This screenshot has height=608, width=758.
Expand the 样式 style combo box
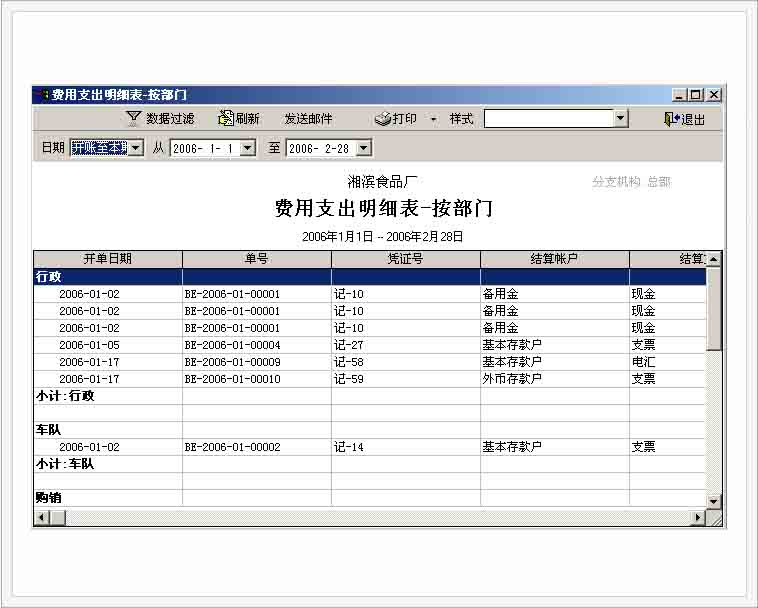point(620,118)
